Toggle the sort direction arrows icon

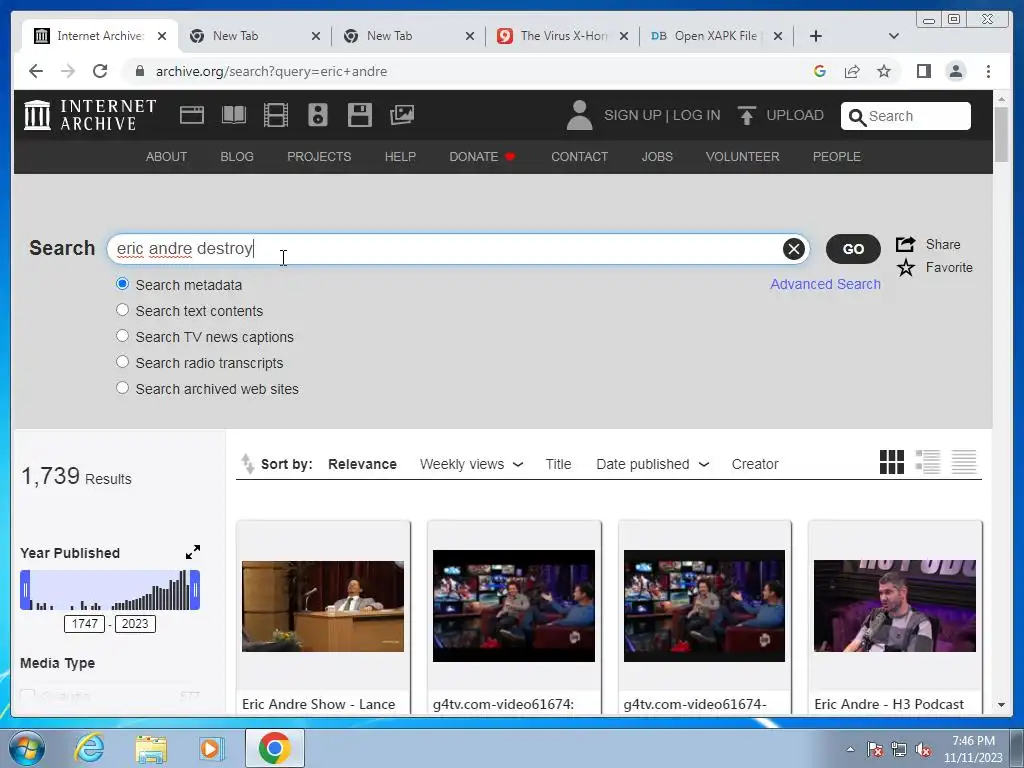coord(247,464)
